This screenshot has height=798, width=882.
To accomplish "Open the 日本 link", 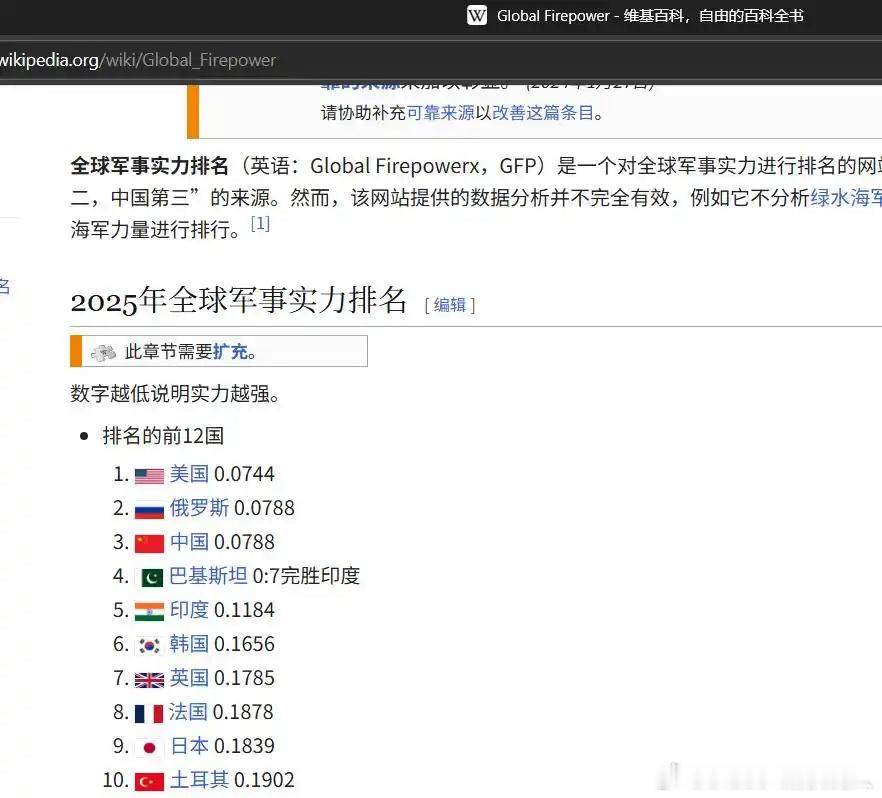I will [189, 746].
